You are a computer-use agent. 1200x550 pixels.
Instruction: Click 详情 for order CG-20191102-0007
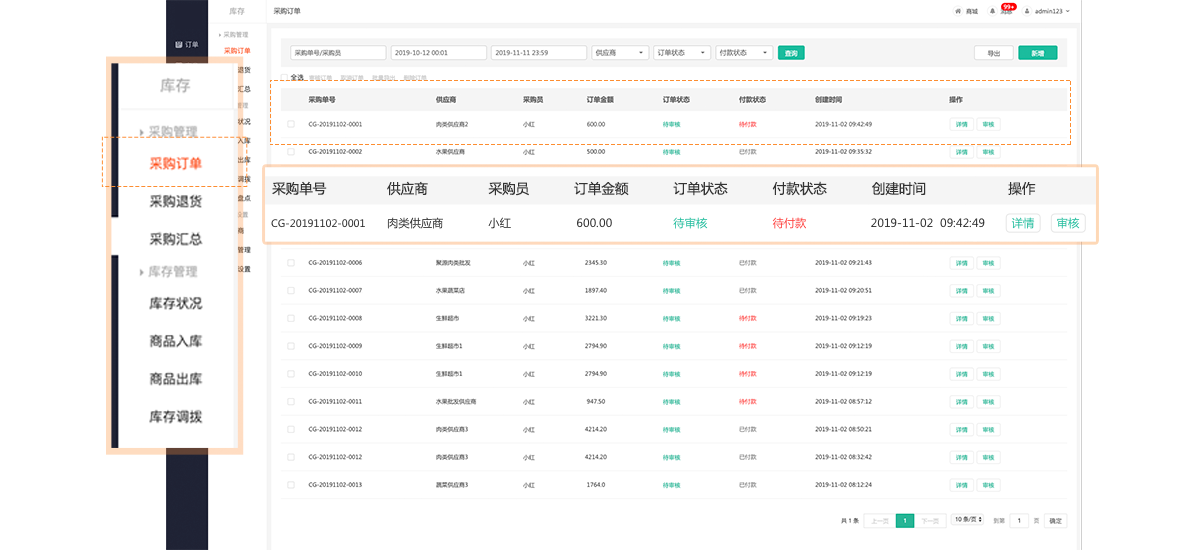[x=961, y=291]
